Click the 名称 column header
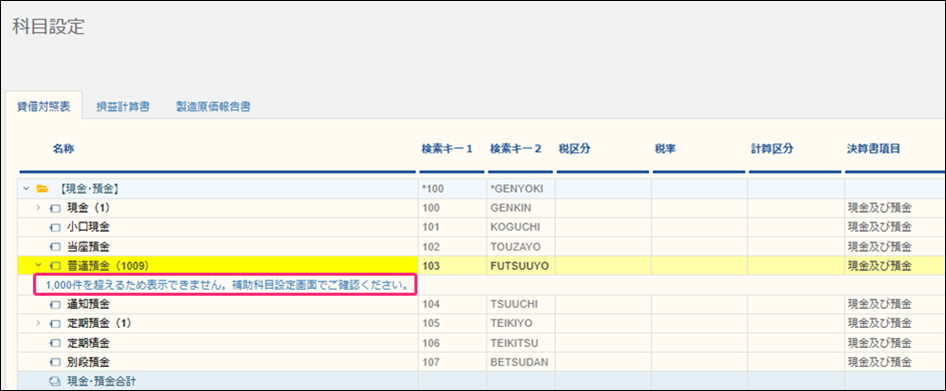Viewport: 946px width, 391px height. tap(63, 149)
